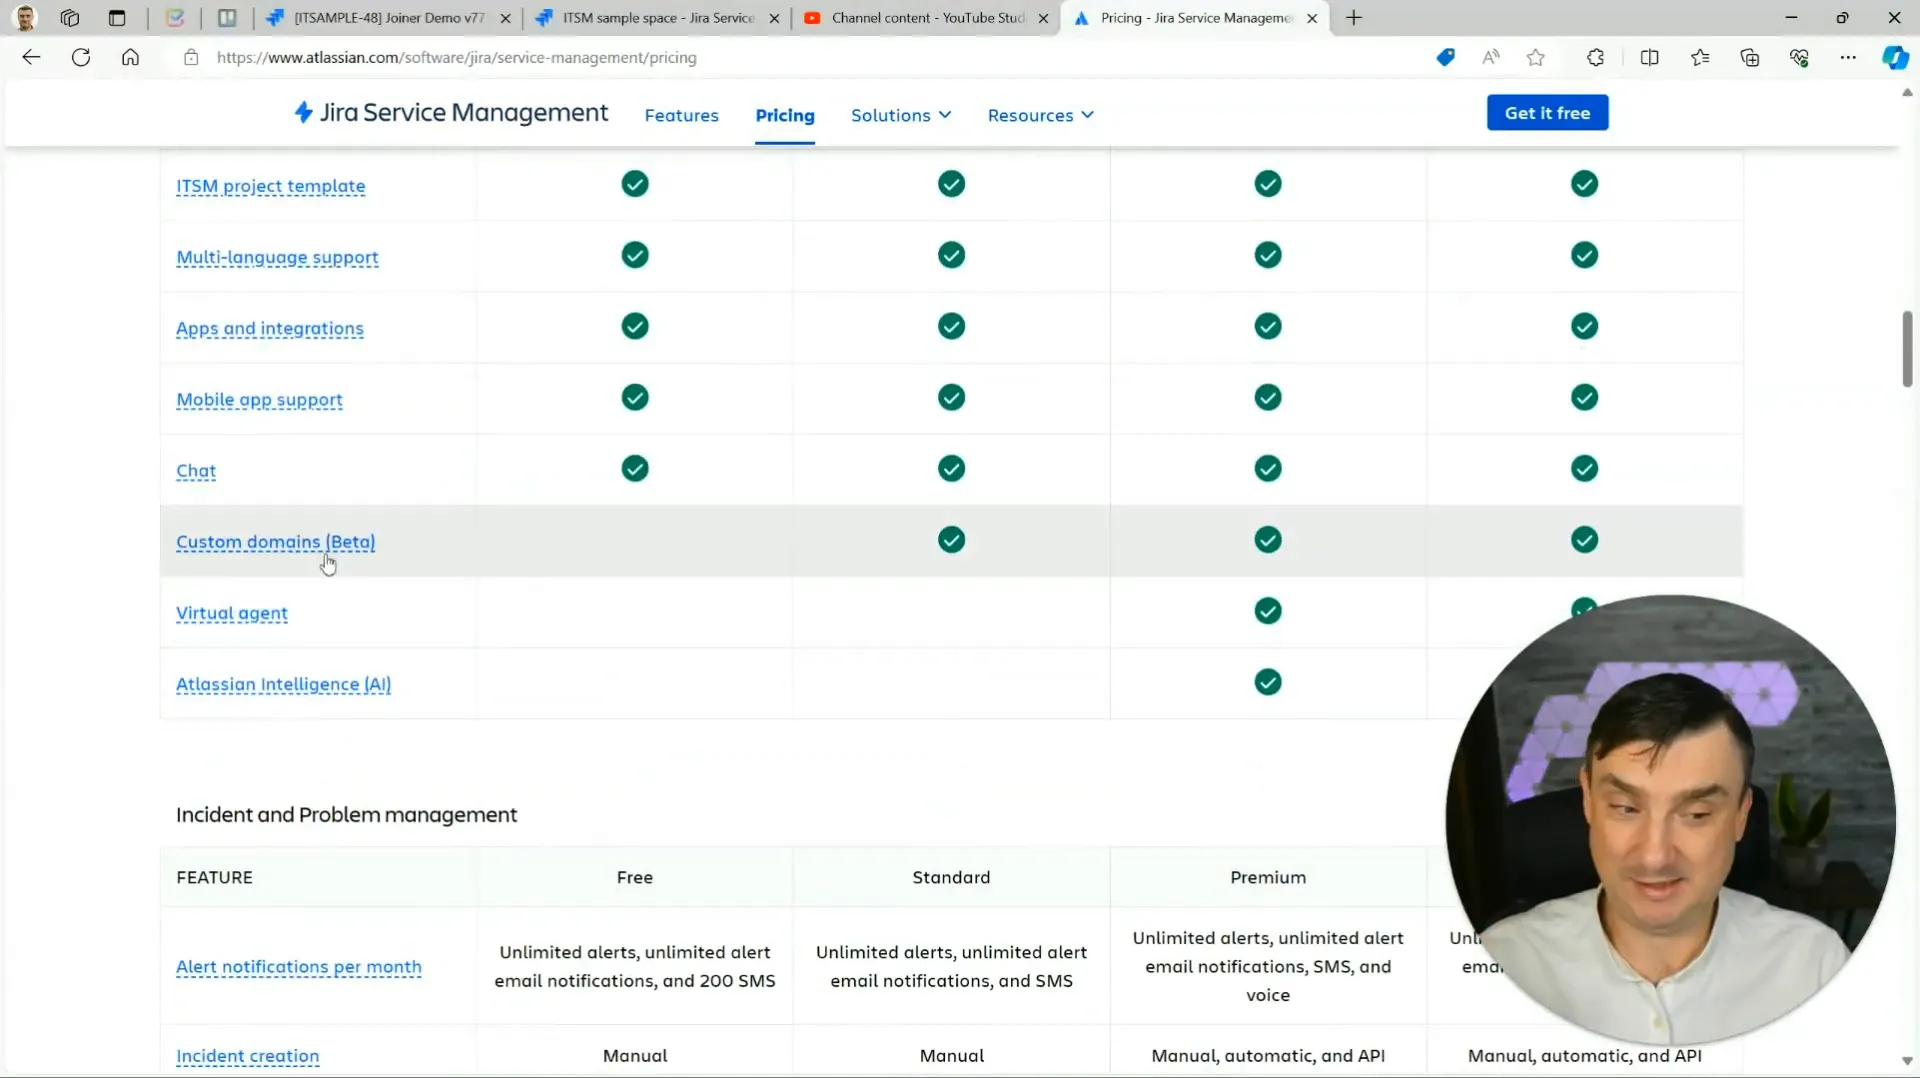Click Premium checkmark for Virtual agent
1920x1078 pixels.
[x=1268, y=611]
